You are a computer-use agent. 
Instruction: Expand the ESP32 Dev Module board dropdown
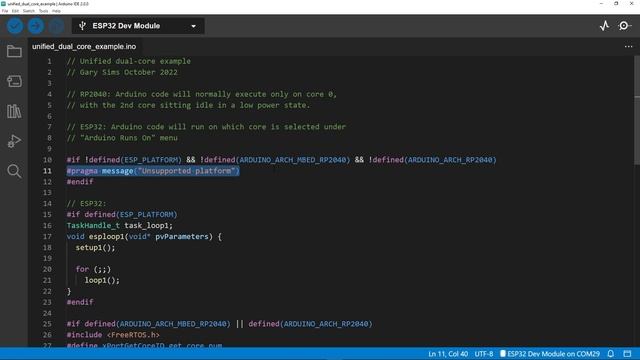193,26
